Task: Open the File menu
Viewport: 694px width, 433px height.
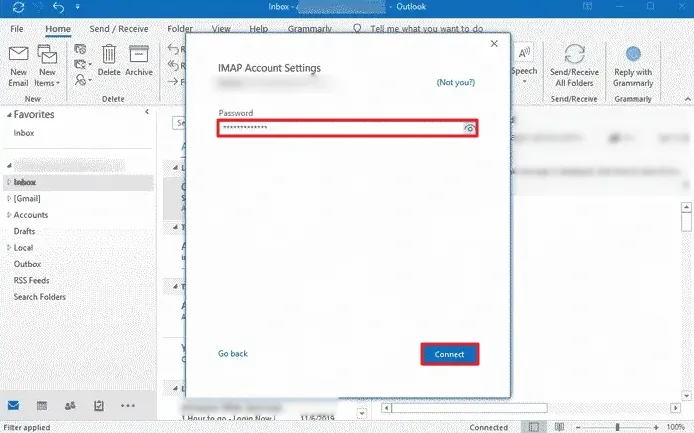Action: coord(17,29)
